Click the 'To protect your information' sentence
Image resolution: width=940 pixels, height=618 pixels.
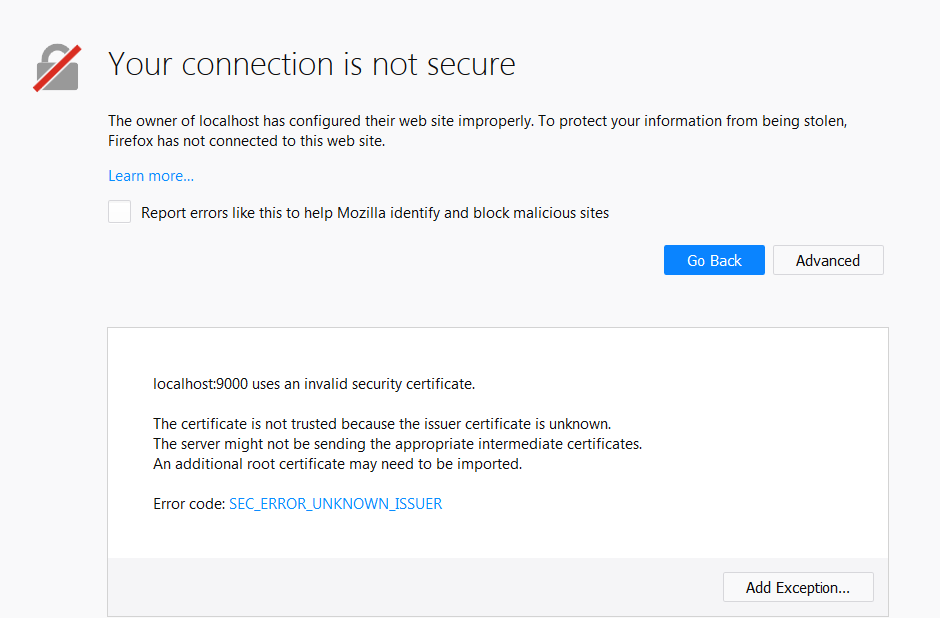click(x=692, y=121)
